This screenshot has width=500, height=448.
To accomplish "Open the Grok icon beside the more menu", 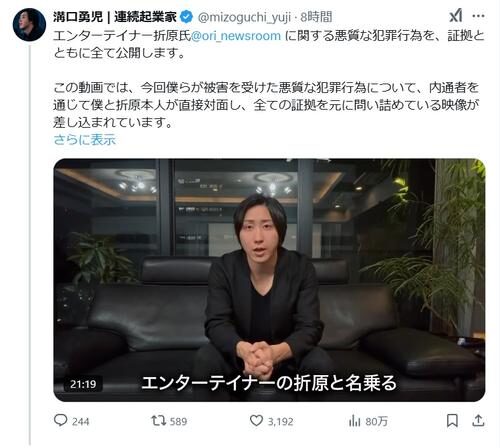I will 455,16.
